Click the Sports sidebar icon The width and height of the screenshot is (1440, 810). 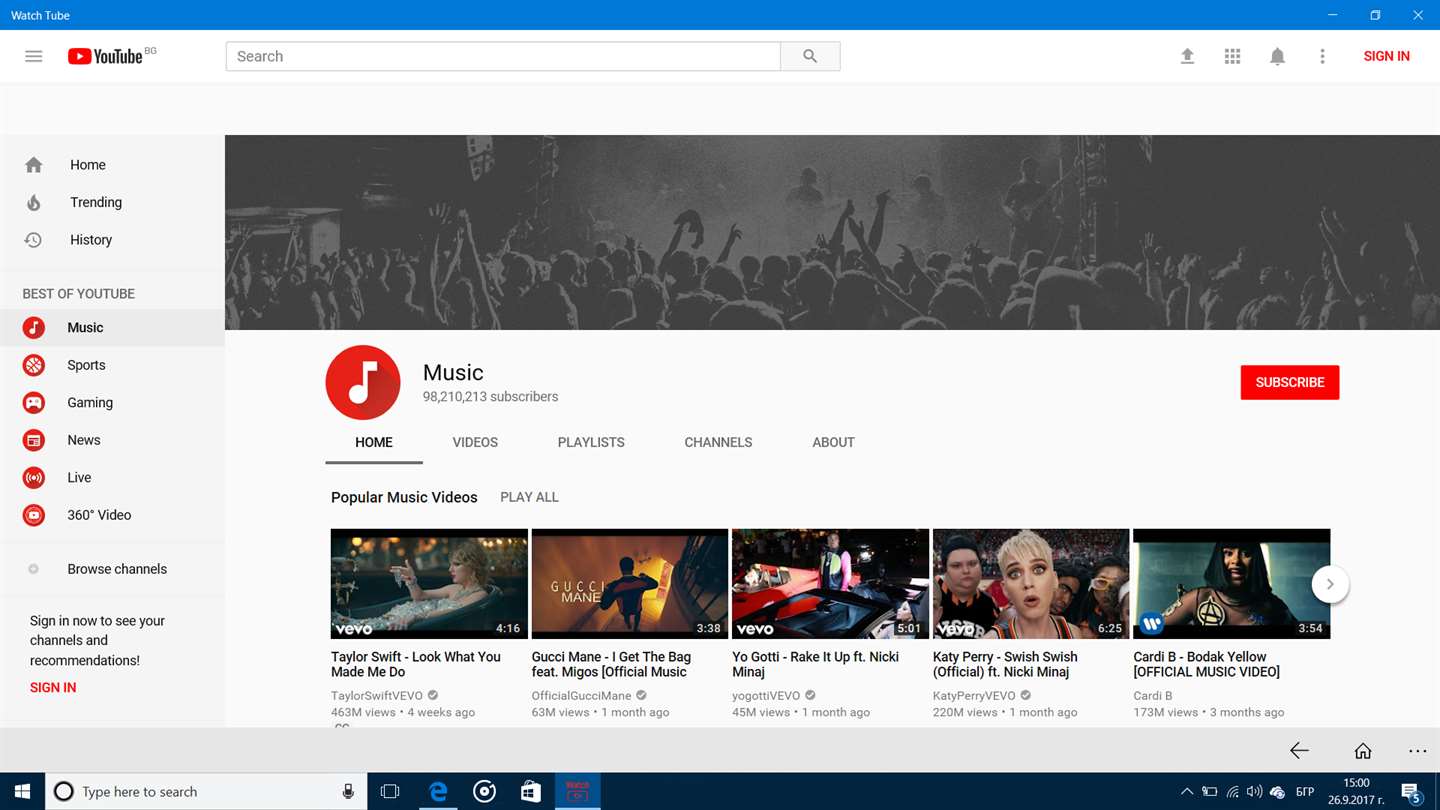coord(34,365)
